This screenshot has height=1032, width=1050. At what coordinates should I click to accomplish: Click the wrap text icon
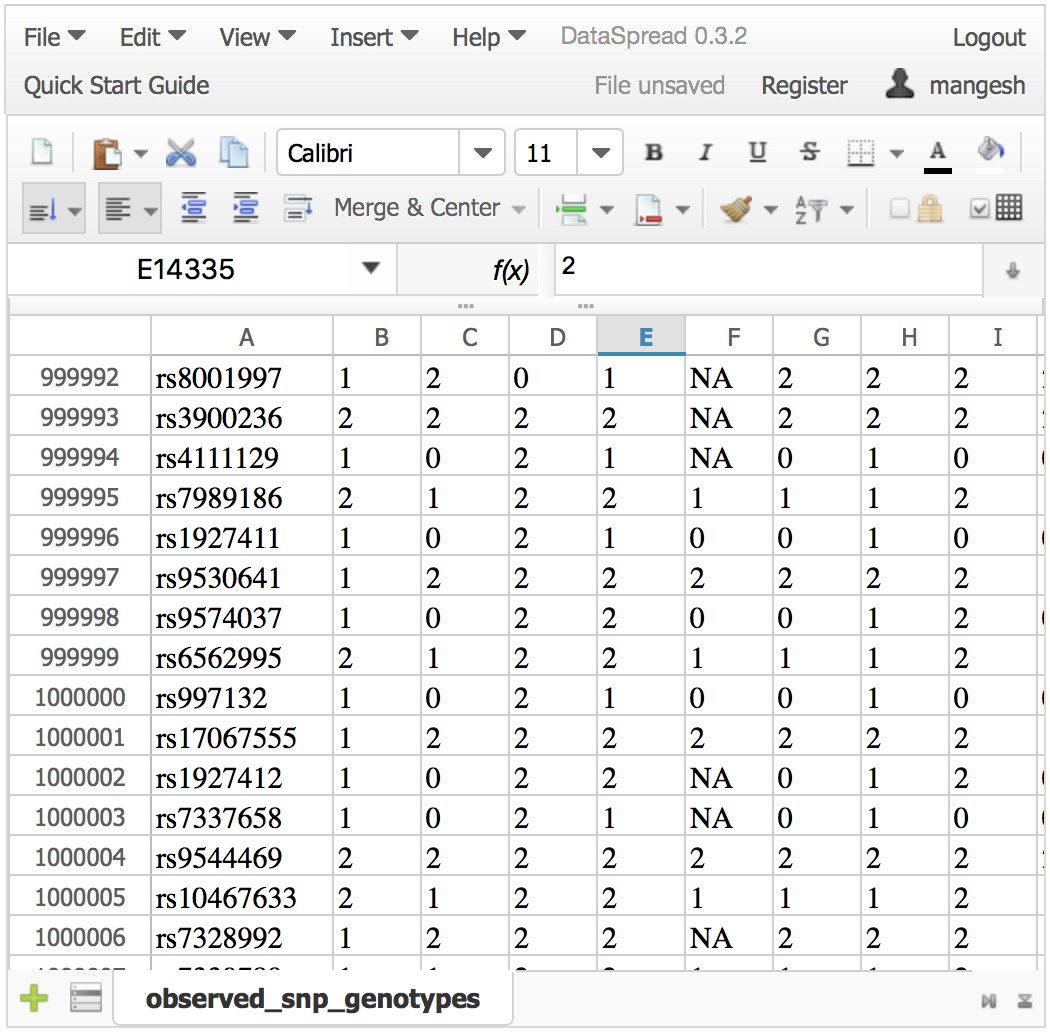(298, 208)
